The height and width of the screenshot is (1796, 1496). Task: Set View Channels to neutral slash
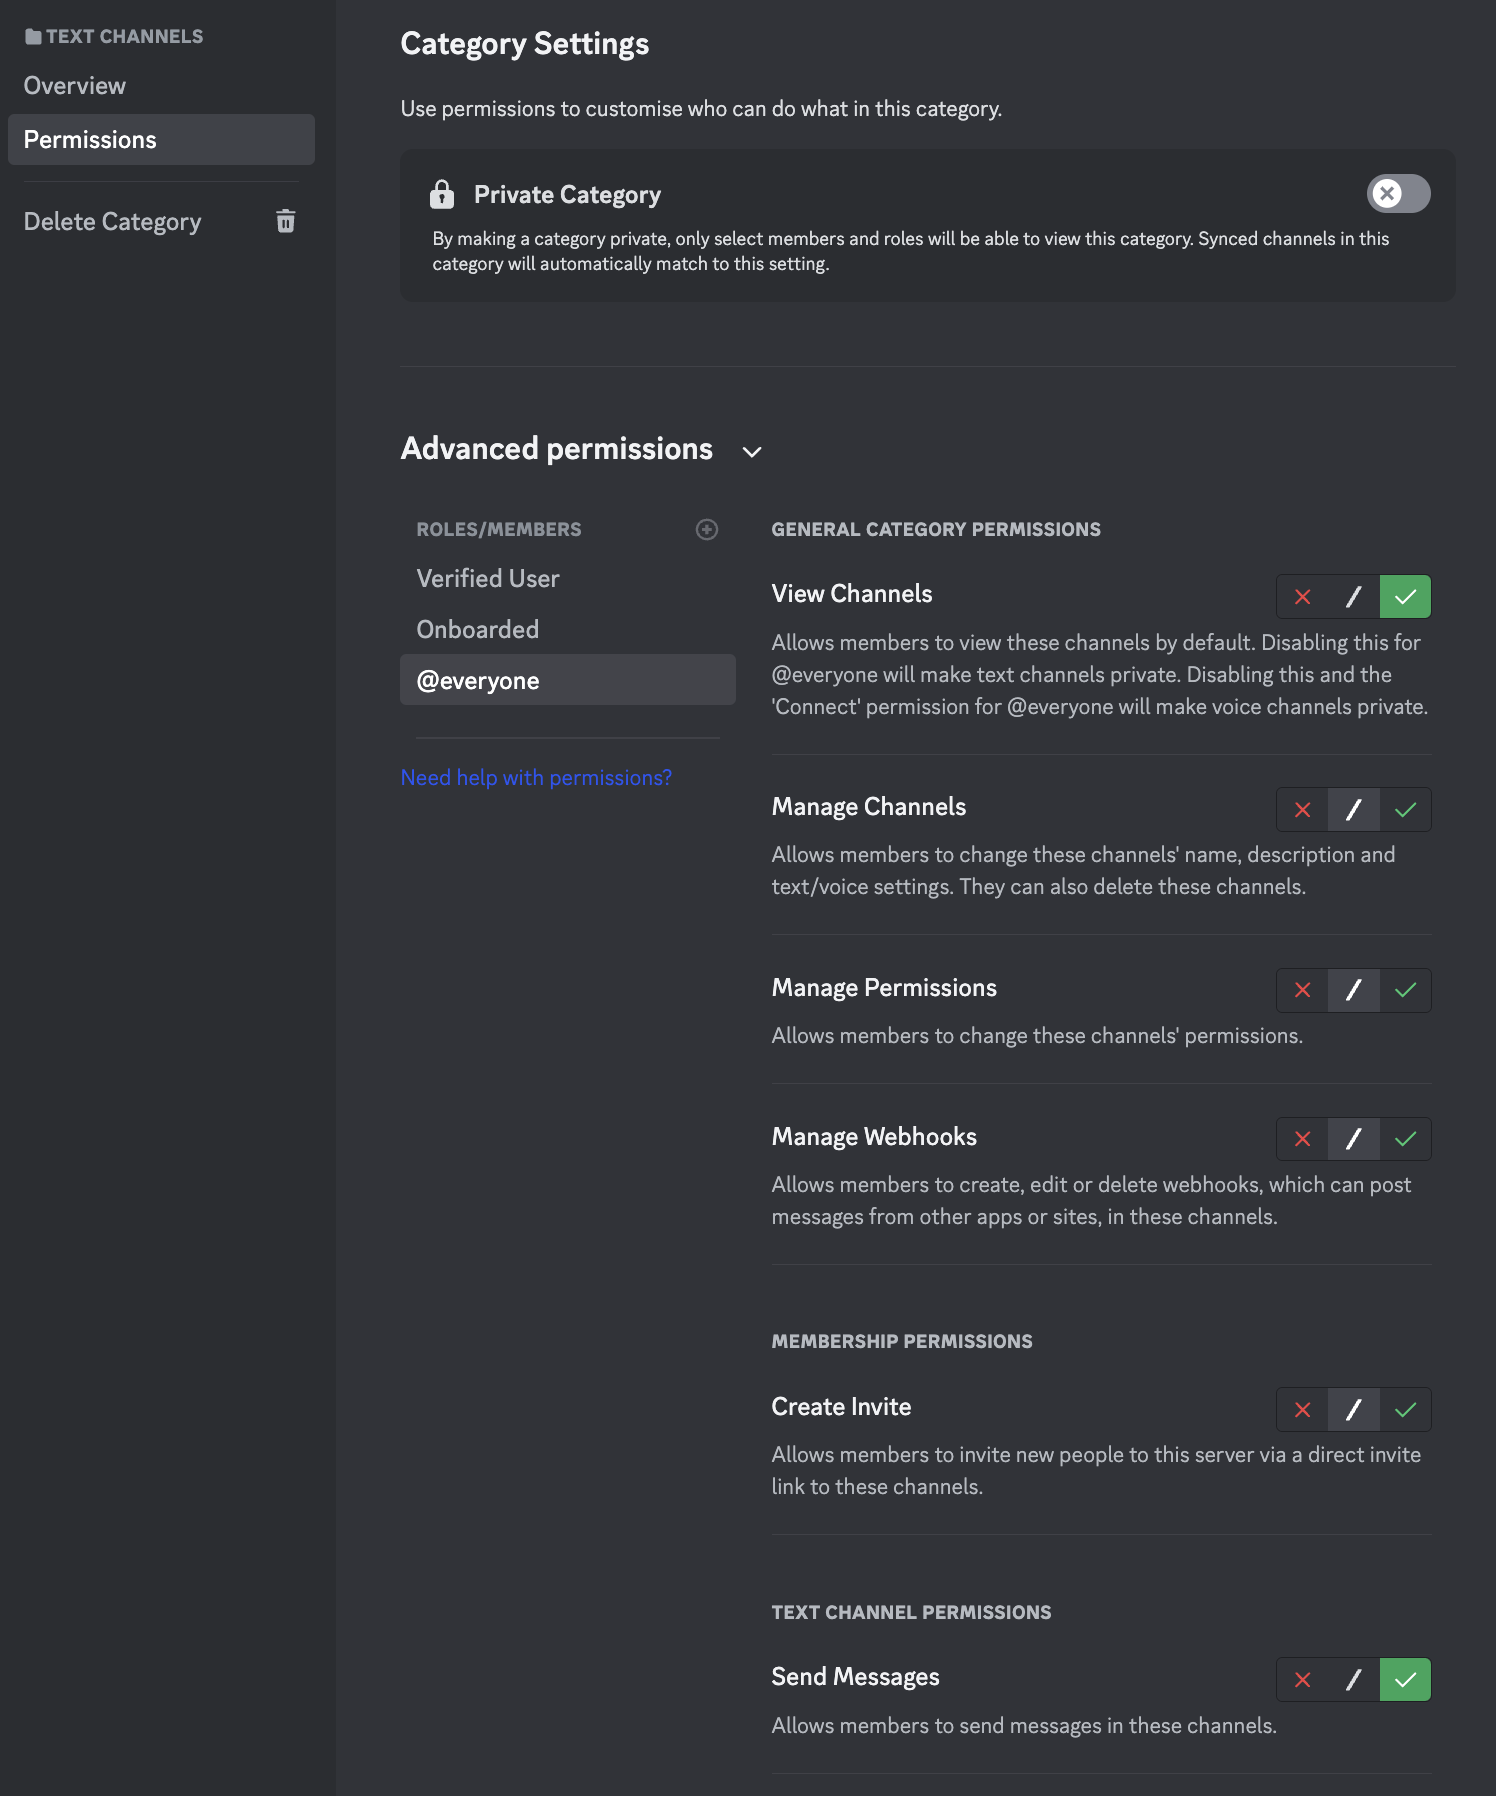(x=1354, y=597)
